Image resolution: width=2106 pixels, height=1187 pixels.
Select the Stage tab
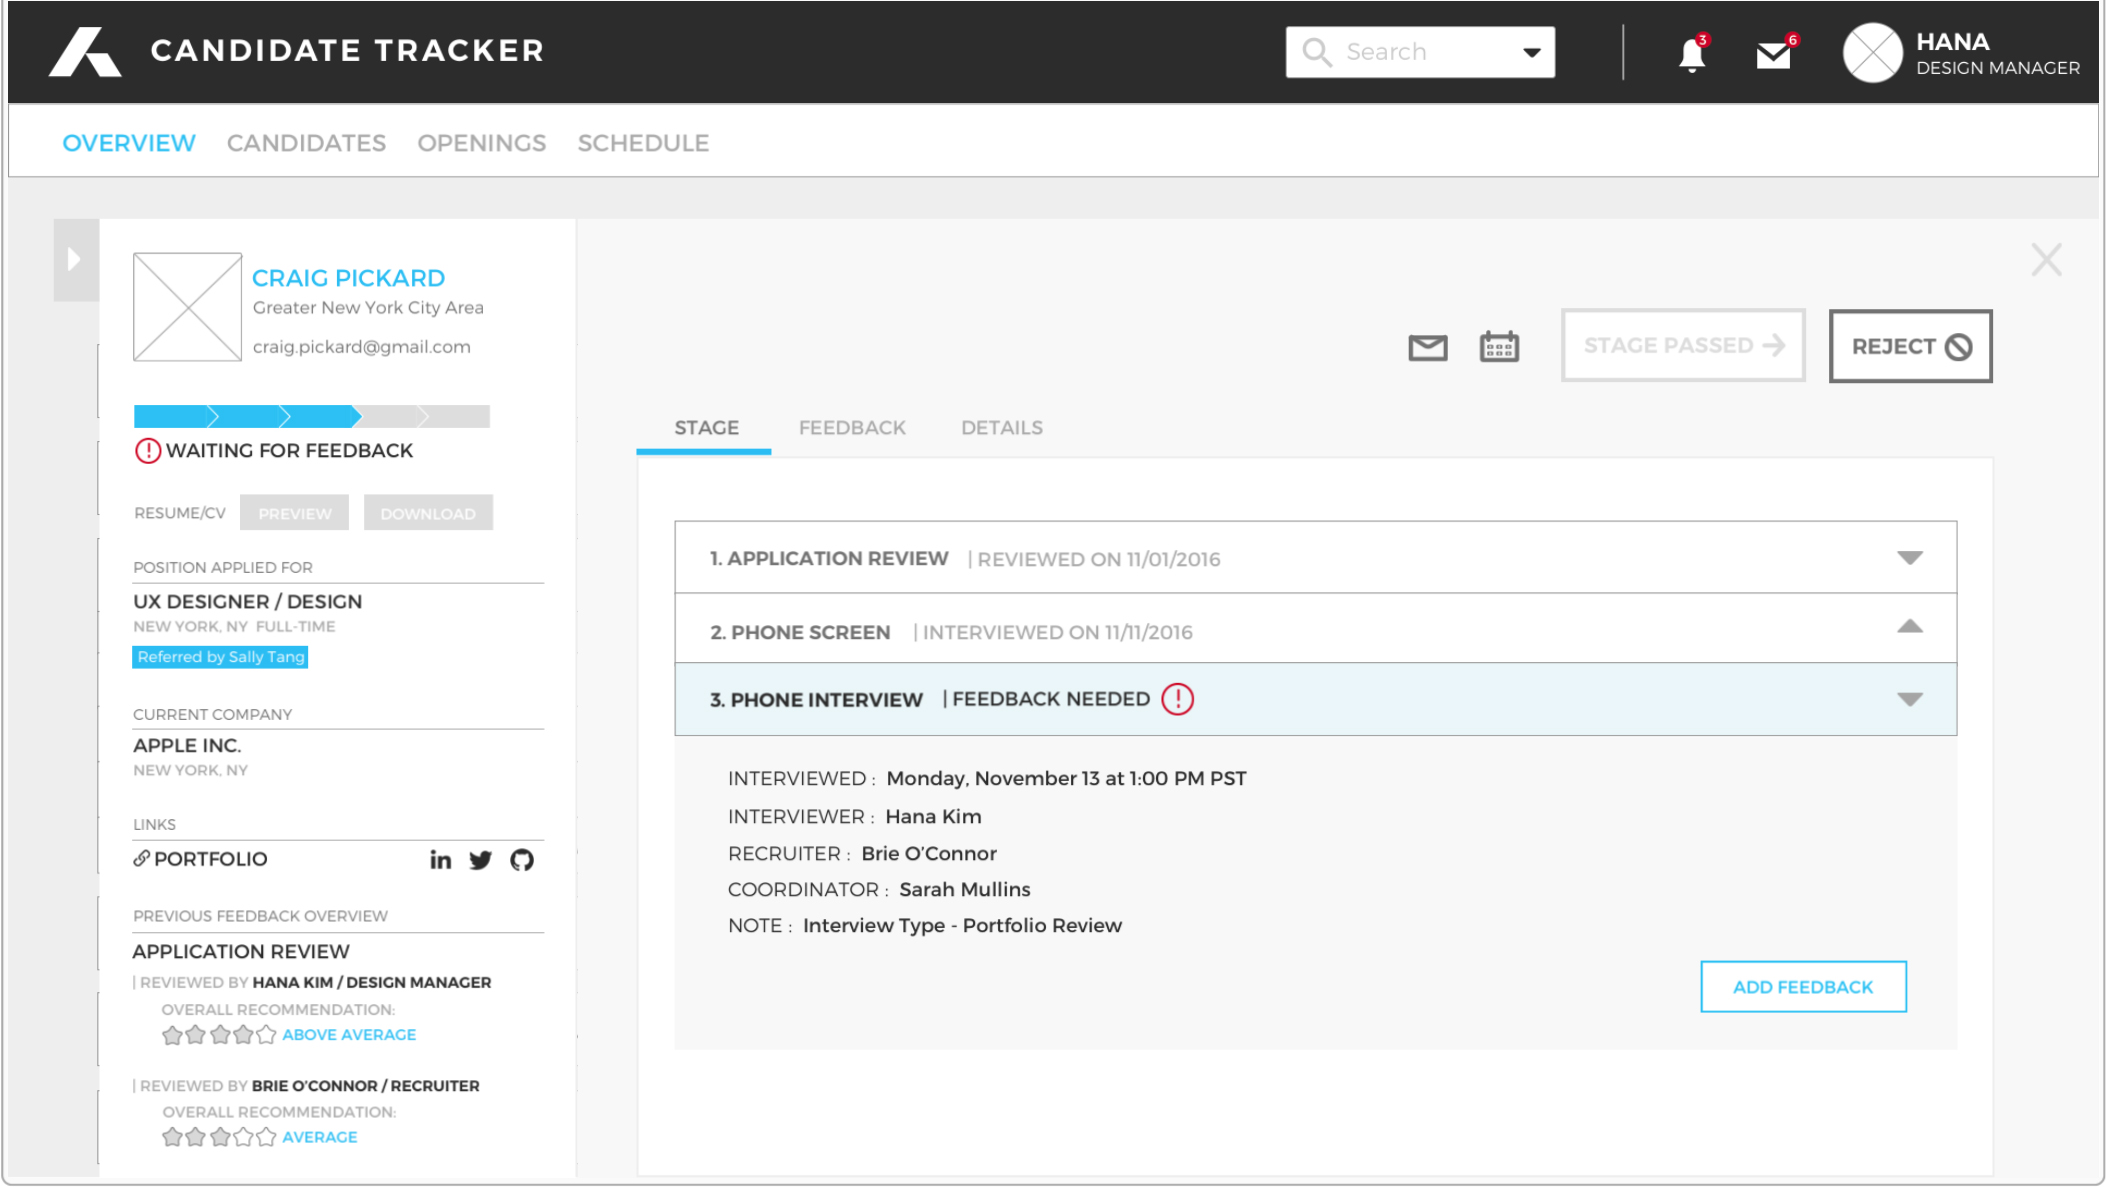(x=706, y=428)
